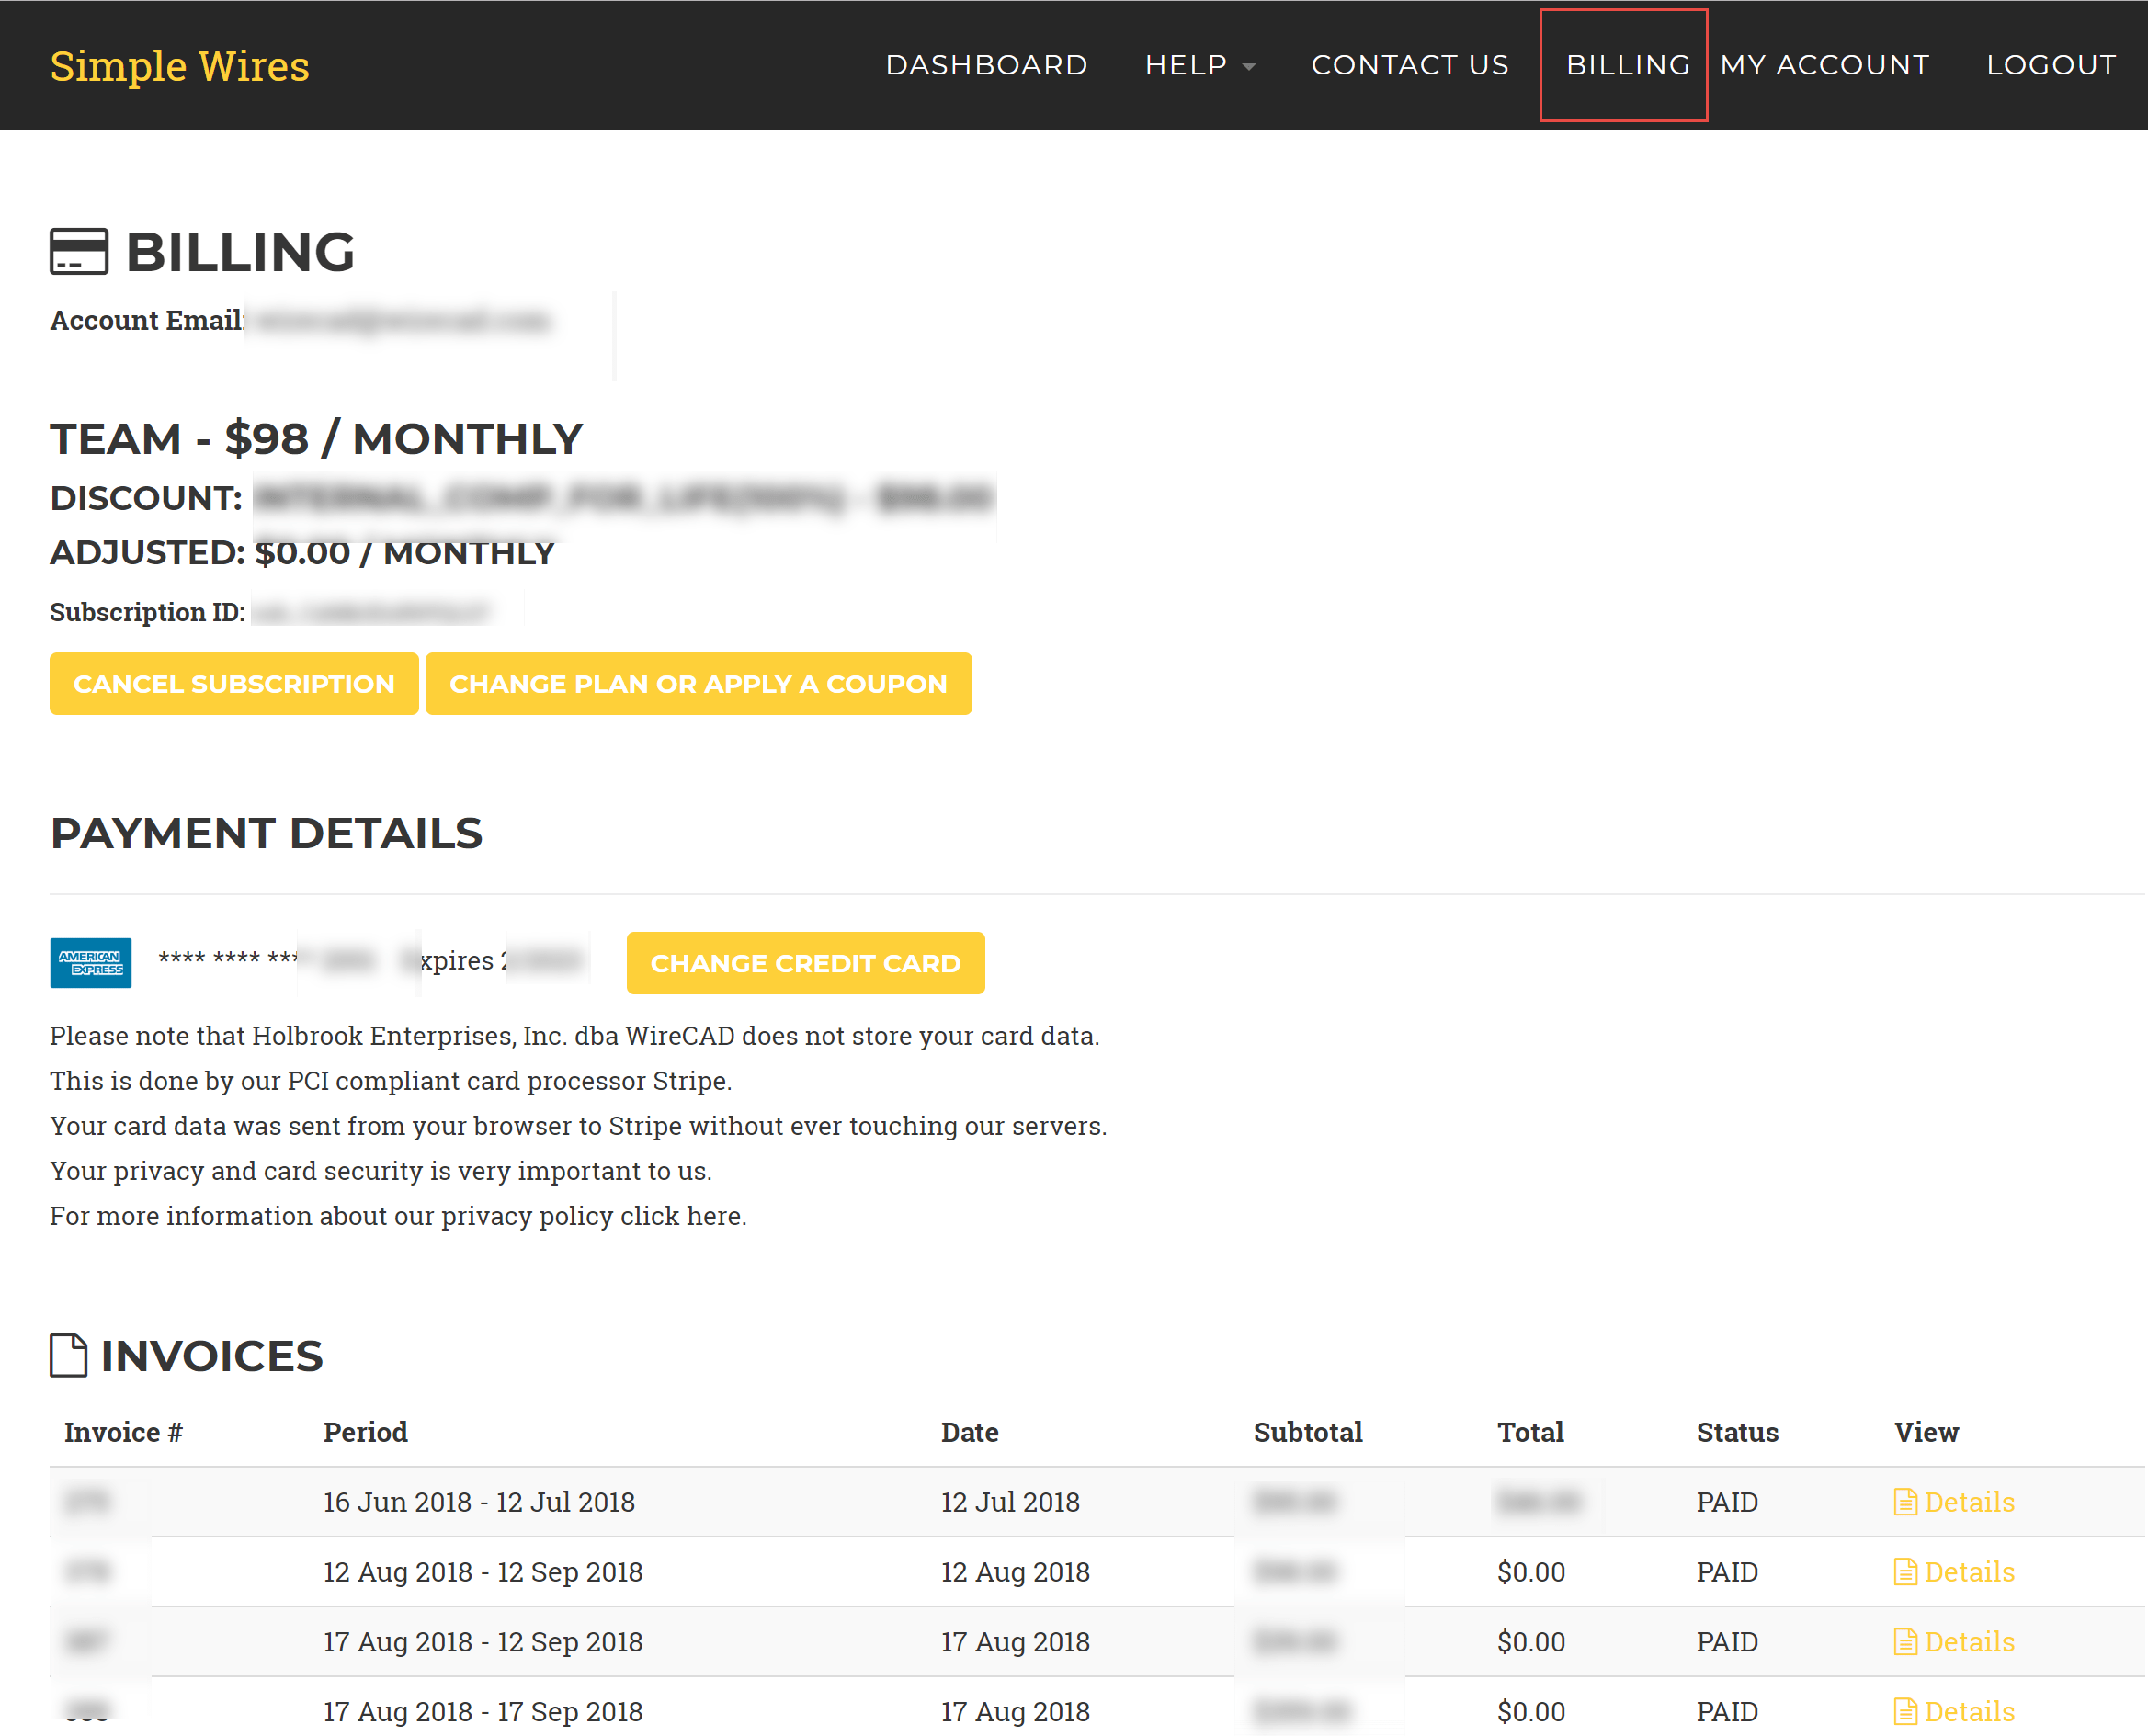Image resolution: width=2148 pixels, height=1736 pixels.
Task: Click the Invoices document icon
Action: point(68,1355)
